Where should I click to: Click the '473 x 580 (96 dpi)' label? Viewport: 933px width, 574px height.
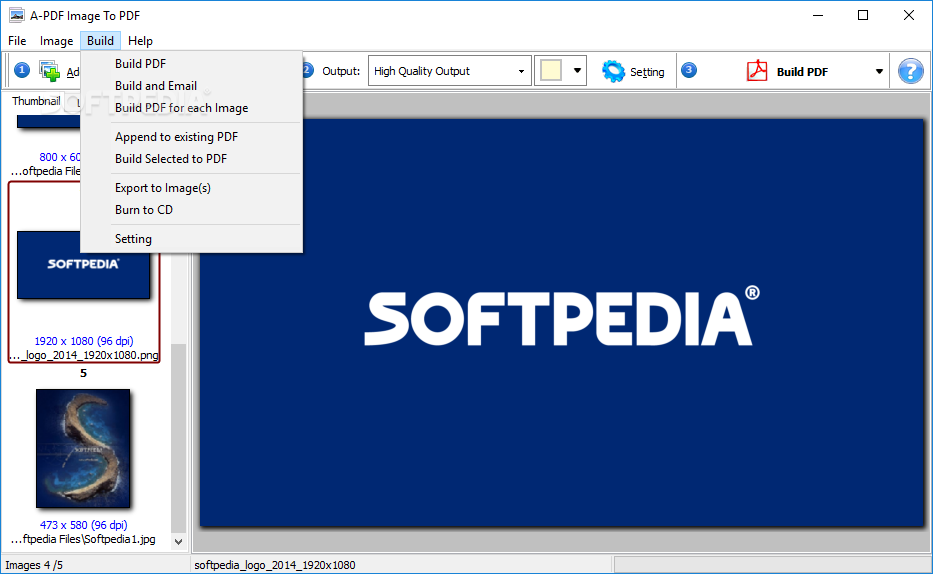click(83, 525)
